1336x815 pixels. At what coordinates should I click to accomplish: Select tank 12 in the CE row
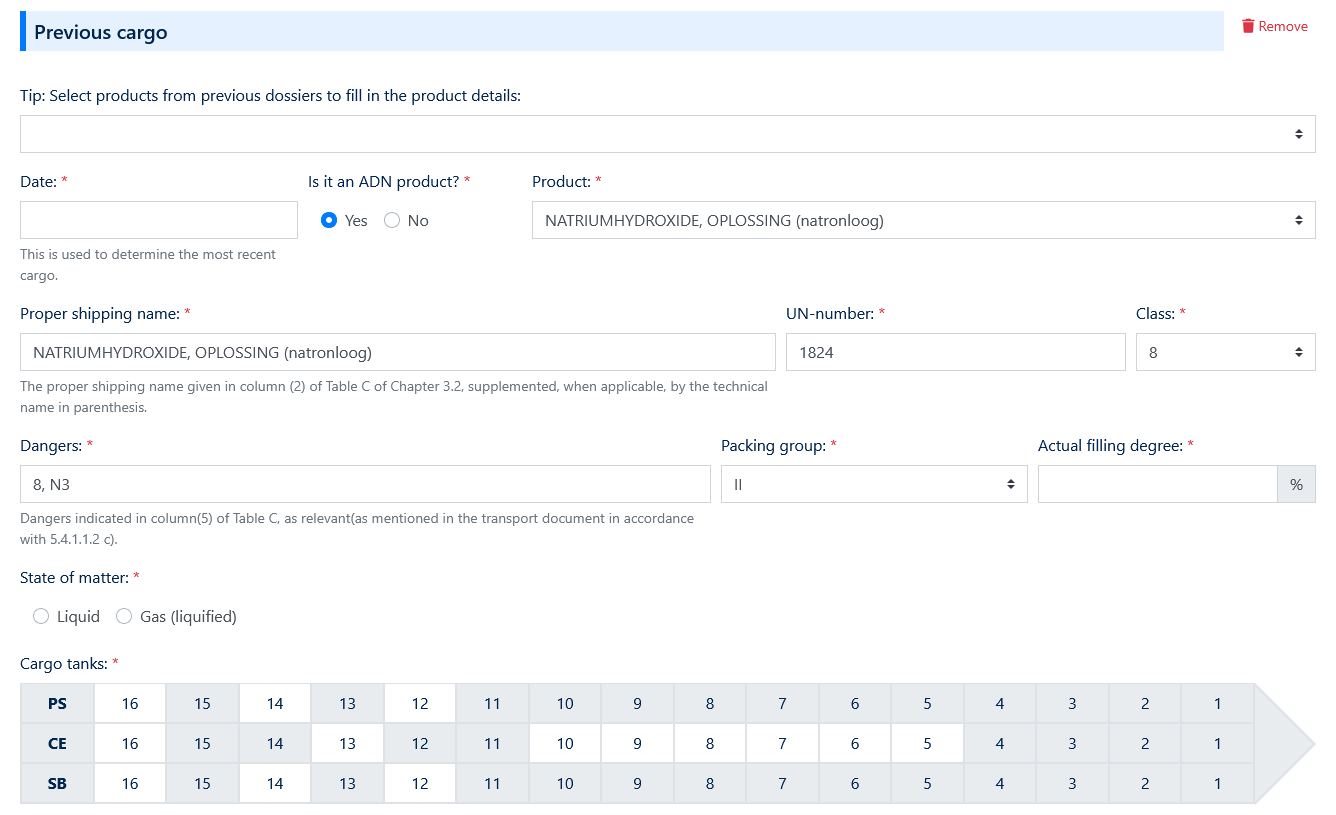(419, 743)
